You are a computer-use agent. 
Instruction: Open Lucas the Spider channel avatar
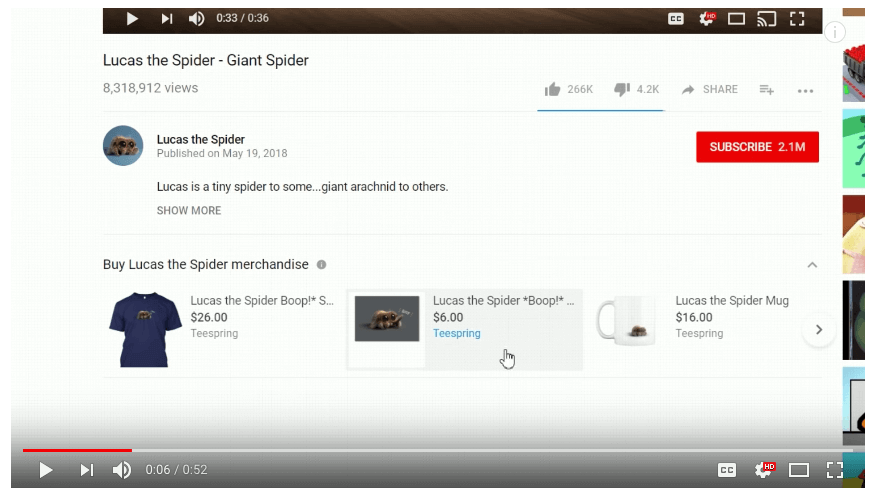123,146
